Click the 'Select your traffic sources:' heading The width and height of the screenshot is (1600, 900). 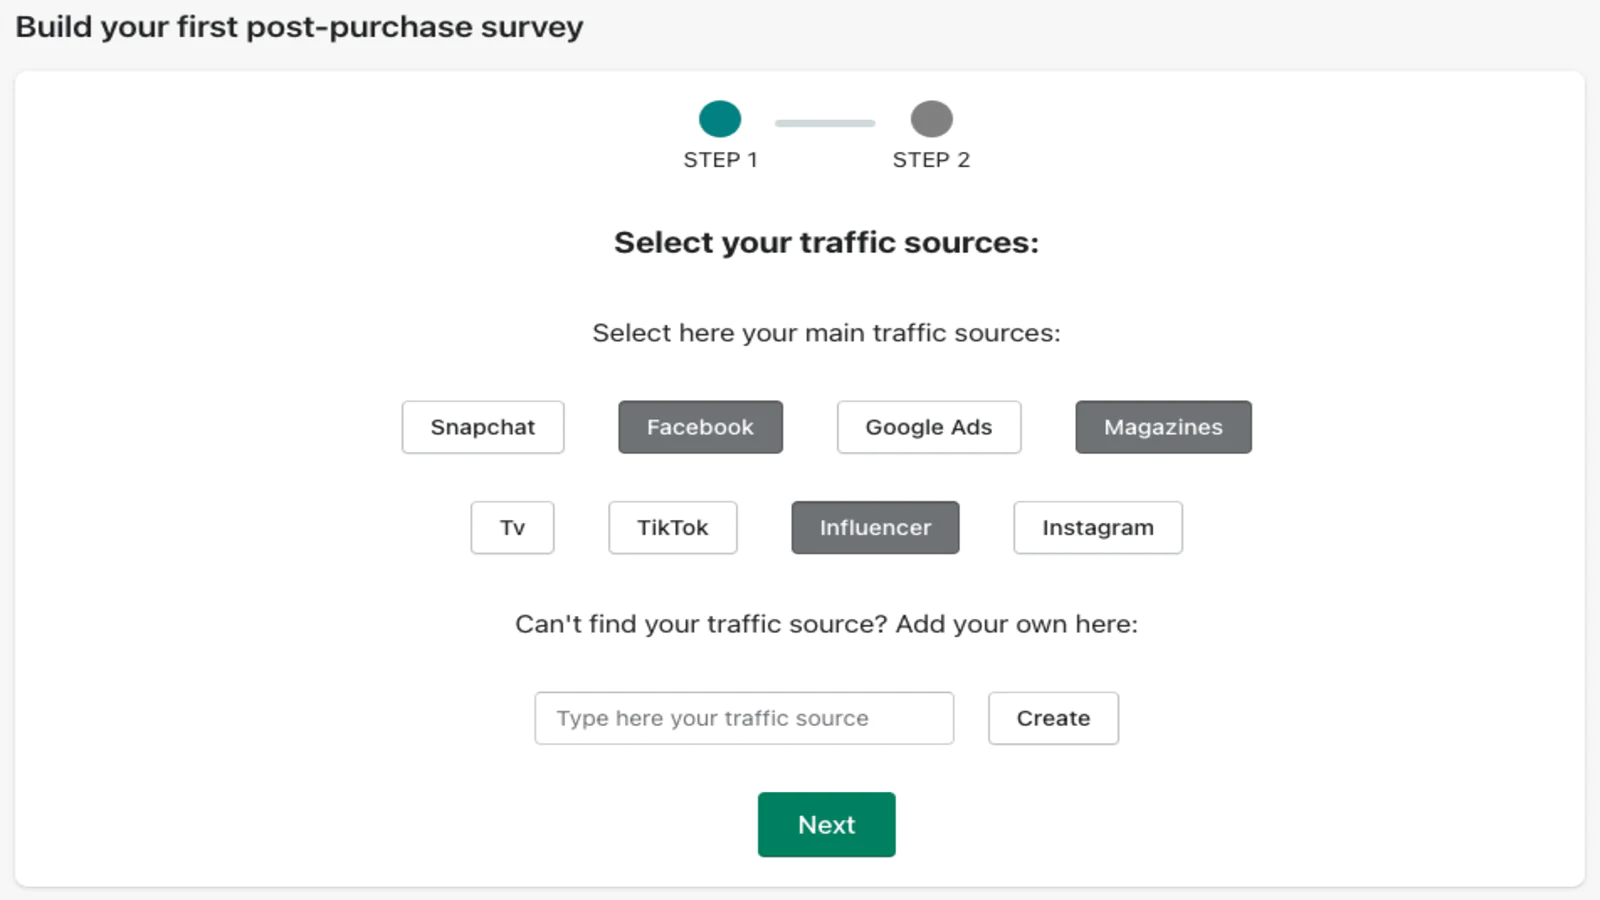coord(826,242)
